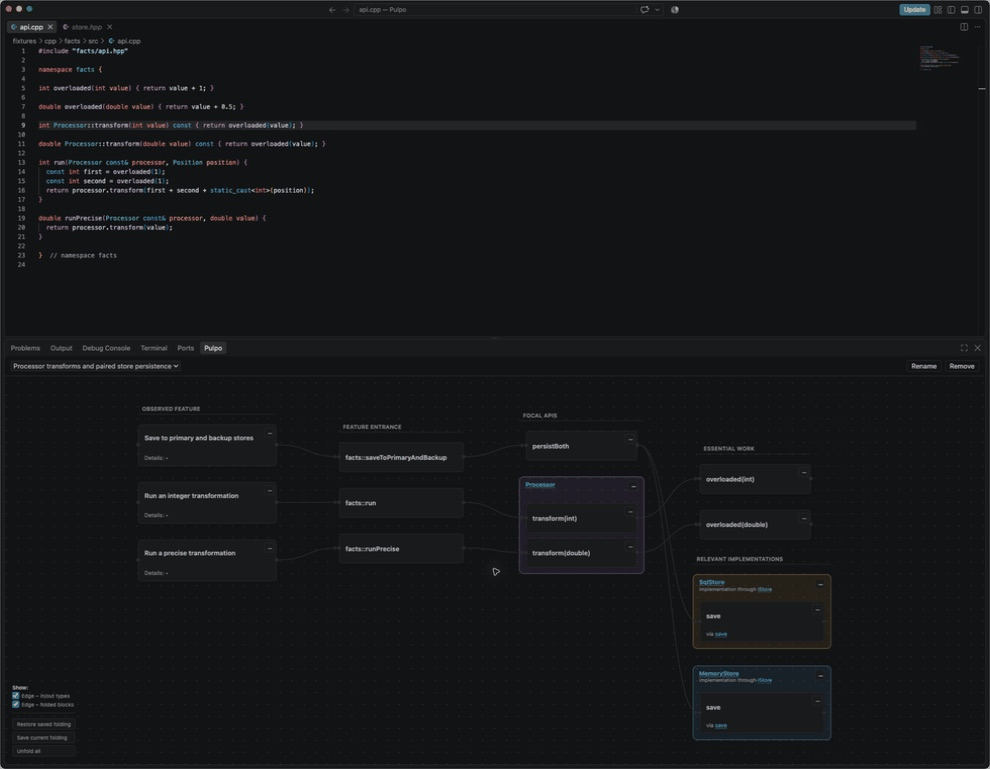This screenshot has height=769, width=990.
Task: Select the facts::saveToPrimaryAndBackup node
Action: [x=401, y=458]
